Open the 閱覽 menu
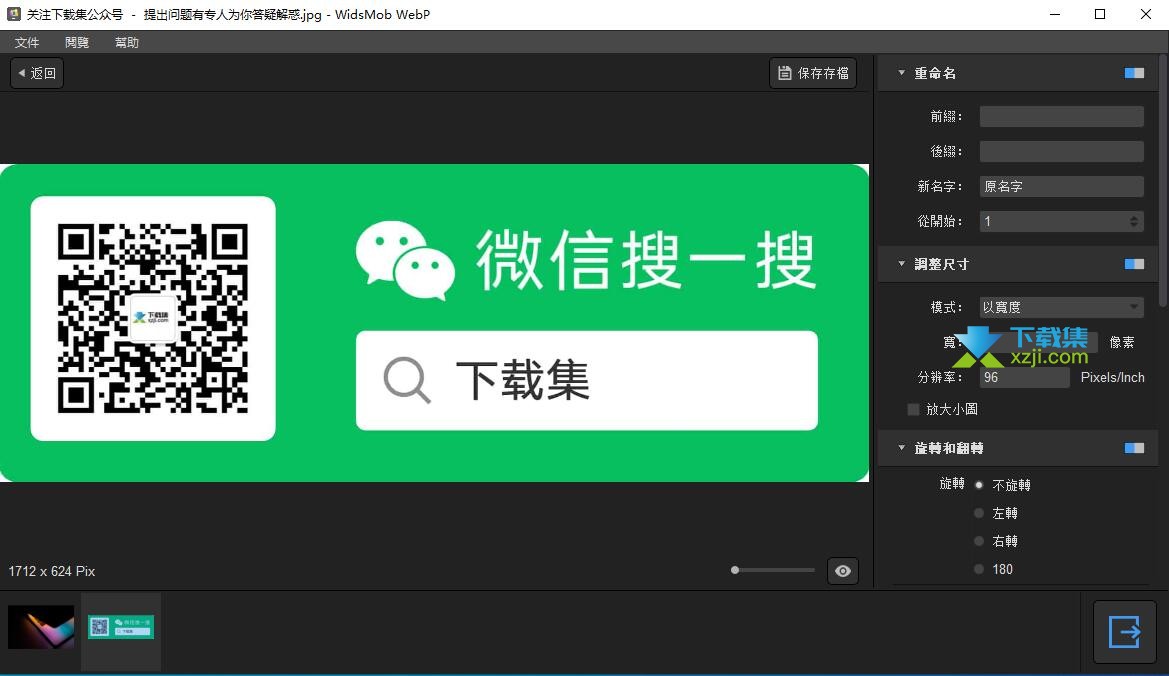Image resolution: width=1169 pixels, height=676 pixels. [77, 42]
